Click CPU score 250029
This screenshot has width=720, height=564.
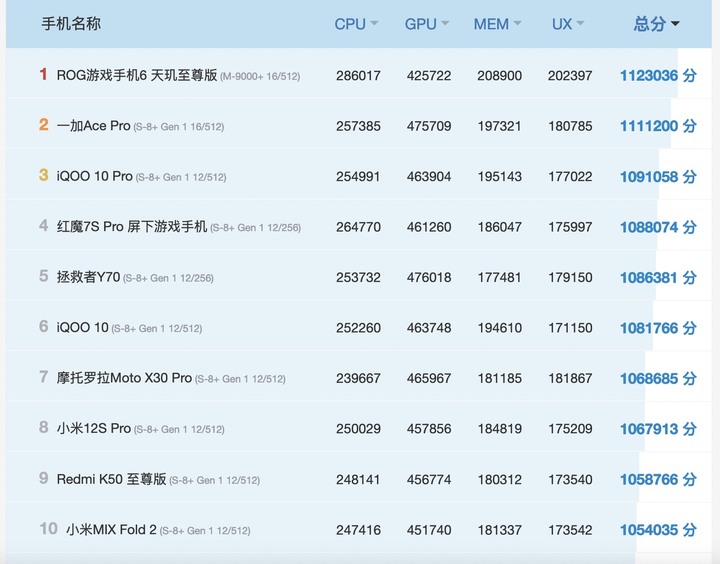pos(358,429)
